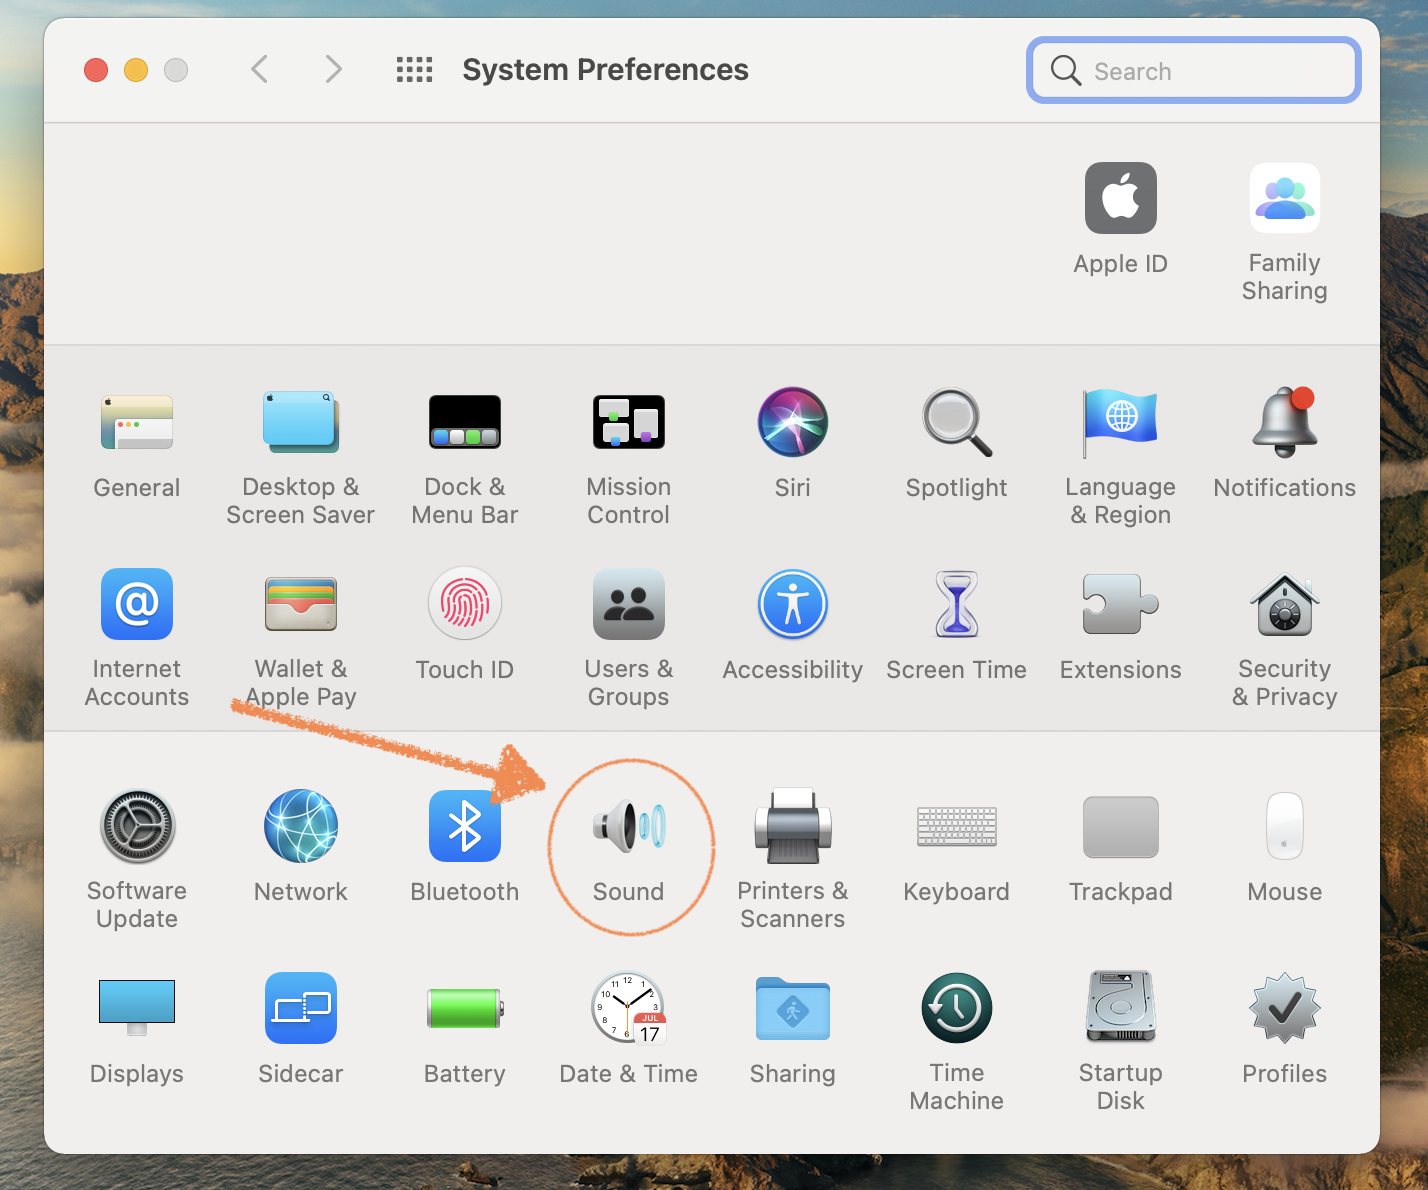Open Time Machine preferences

click(957, 1010)
